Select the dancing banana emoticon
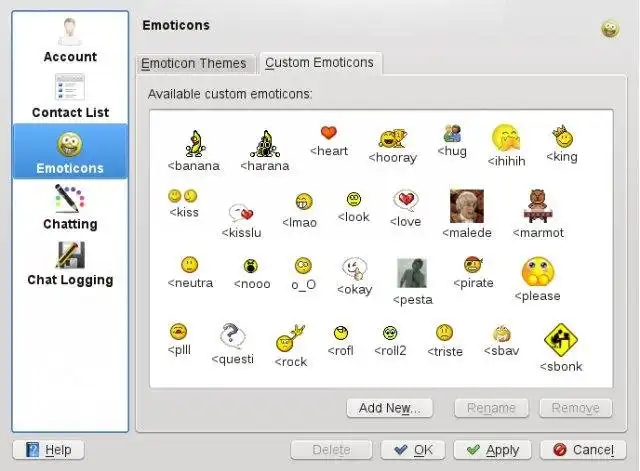Screen dimensions: 640x471 [x=194, y=144]
